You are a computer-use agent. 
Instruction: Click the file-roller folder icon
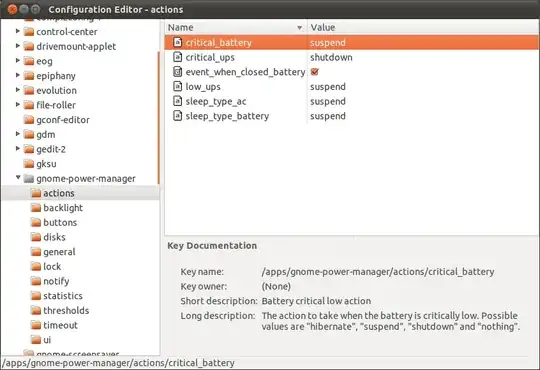29,105
